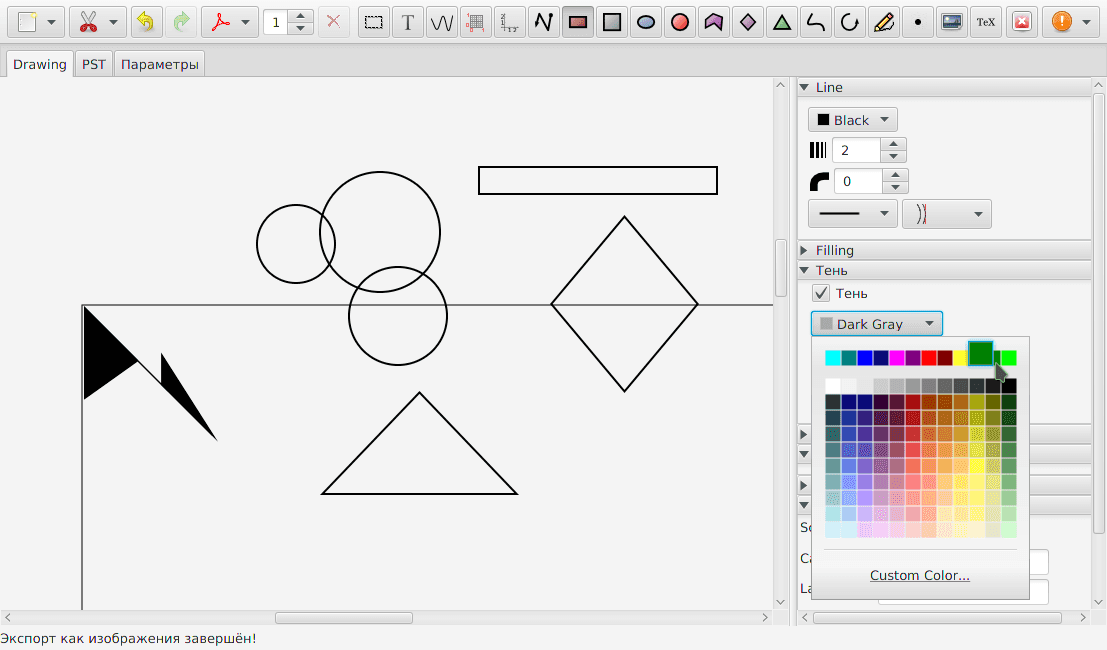Image resolution: width=1107 pixels, height=650 pixels.
Task: Select the freehand pencil tool
Action: 884,23
